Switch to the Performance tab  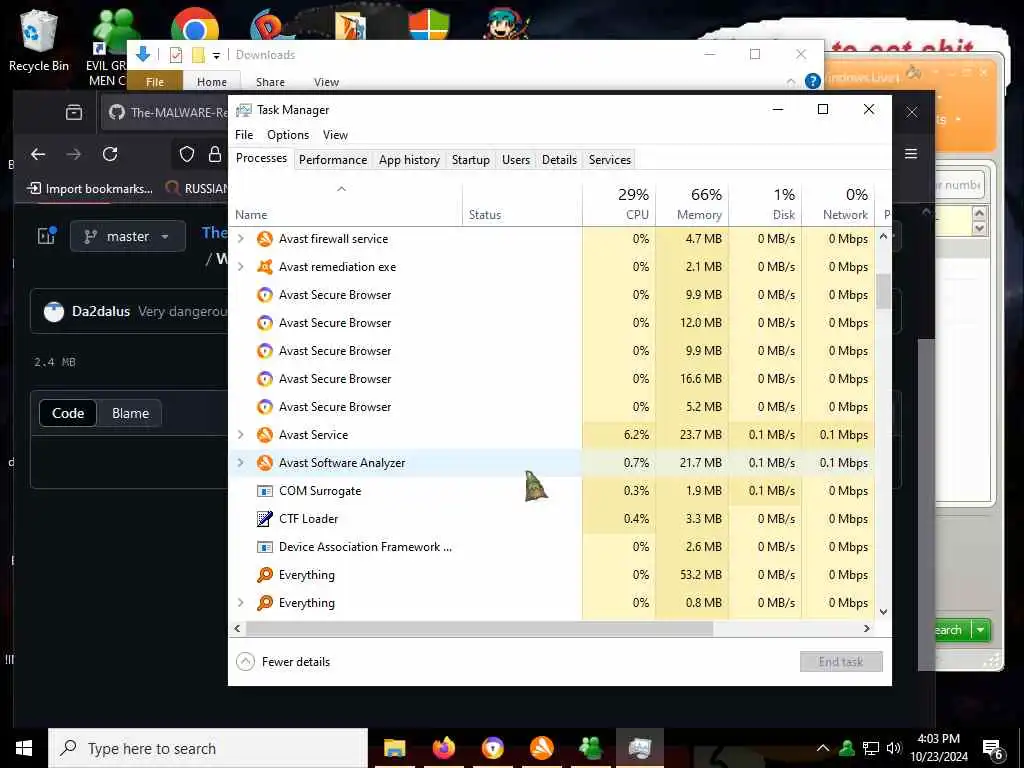[x=333, y=160]
